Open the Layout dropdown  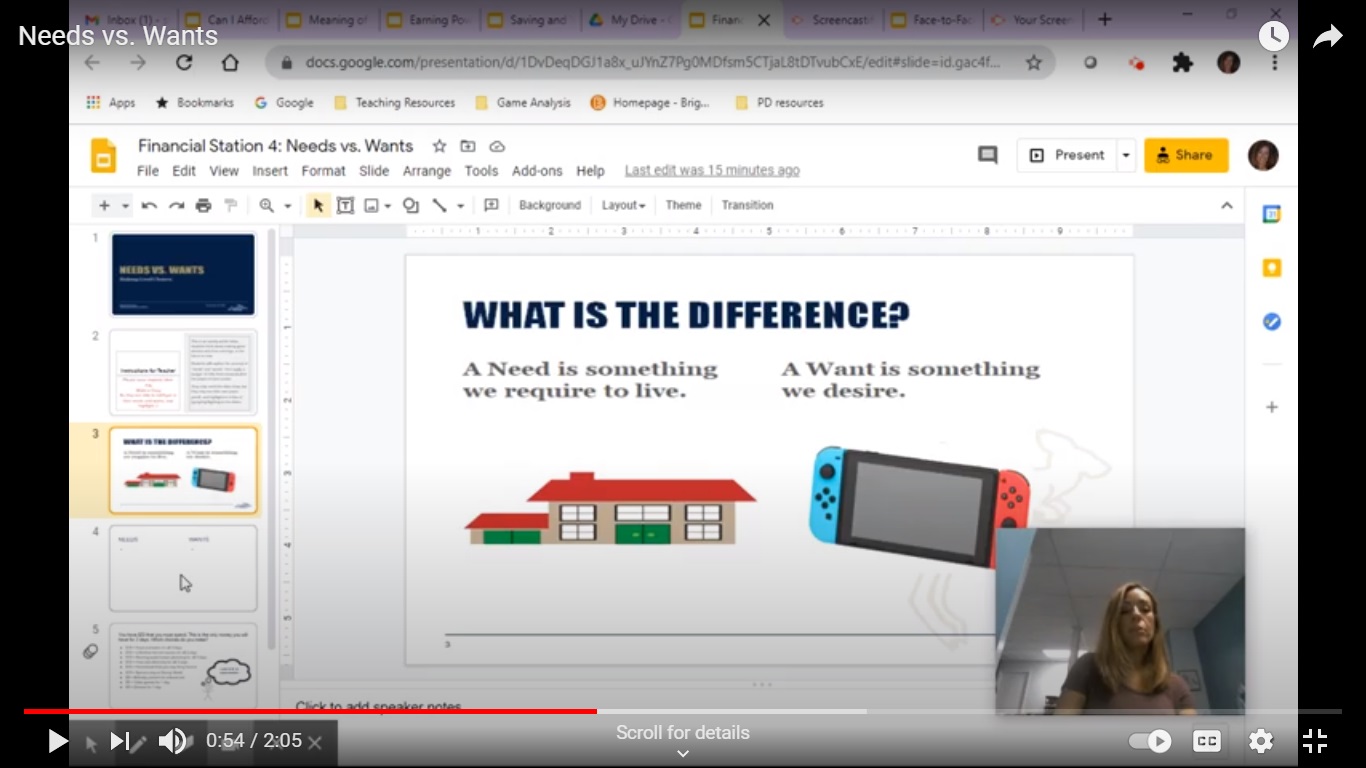coord(623,205)
